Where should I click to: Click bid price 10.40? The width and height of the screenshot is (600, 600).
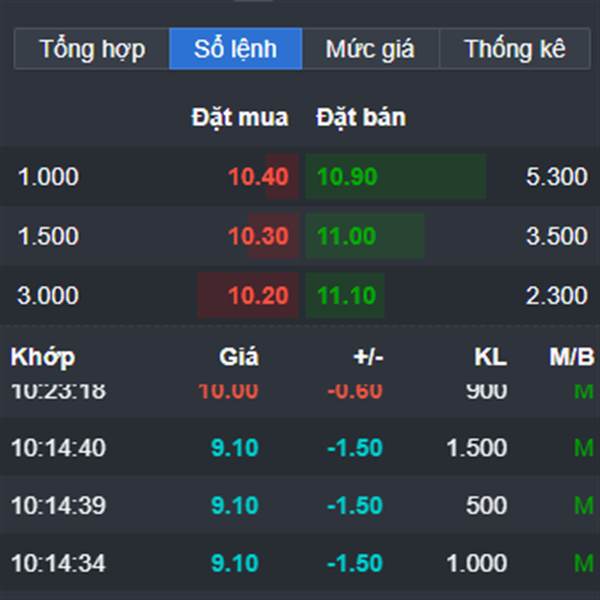pyautogui.click(x=258, y=178)
